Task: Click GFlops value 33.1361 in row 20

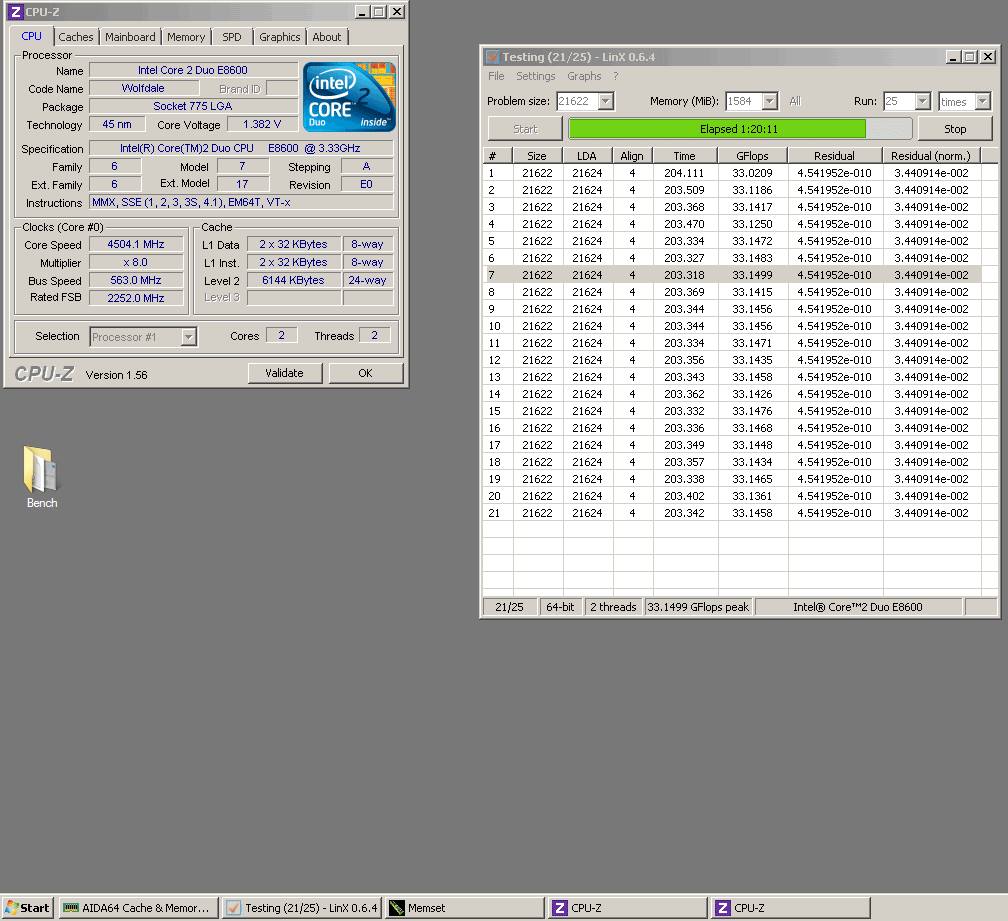Action: pyautogui.click(x=752, y=496)
